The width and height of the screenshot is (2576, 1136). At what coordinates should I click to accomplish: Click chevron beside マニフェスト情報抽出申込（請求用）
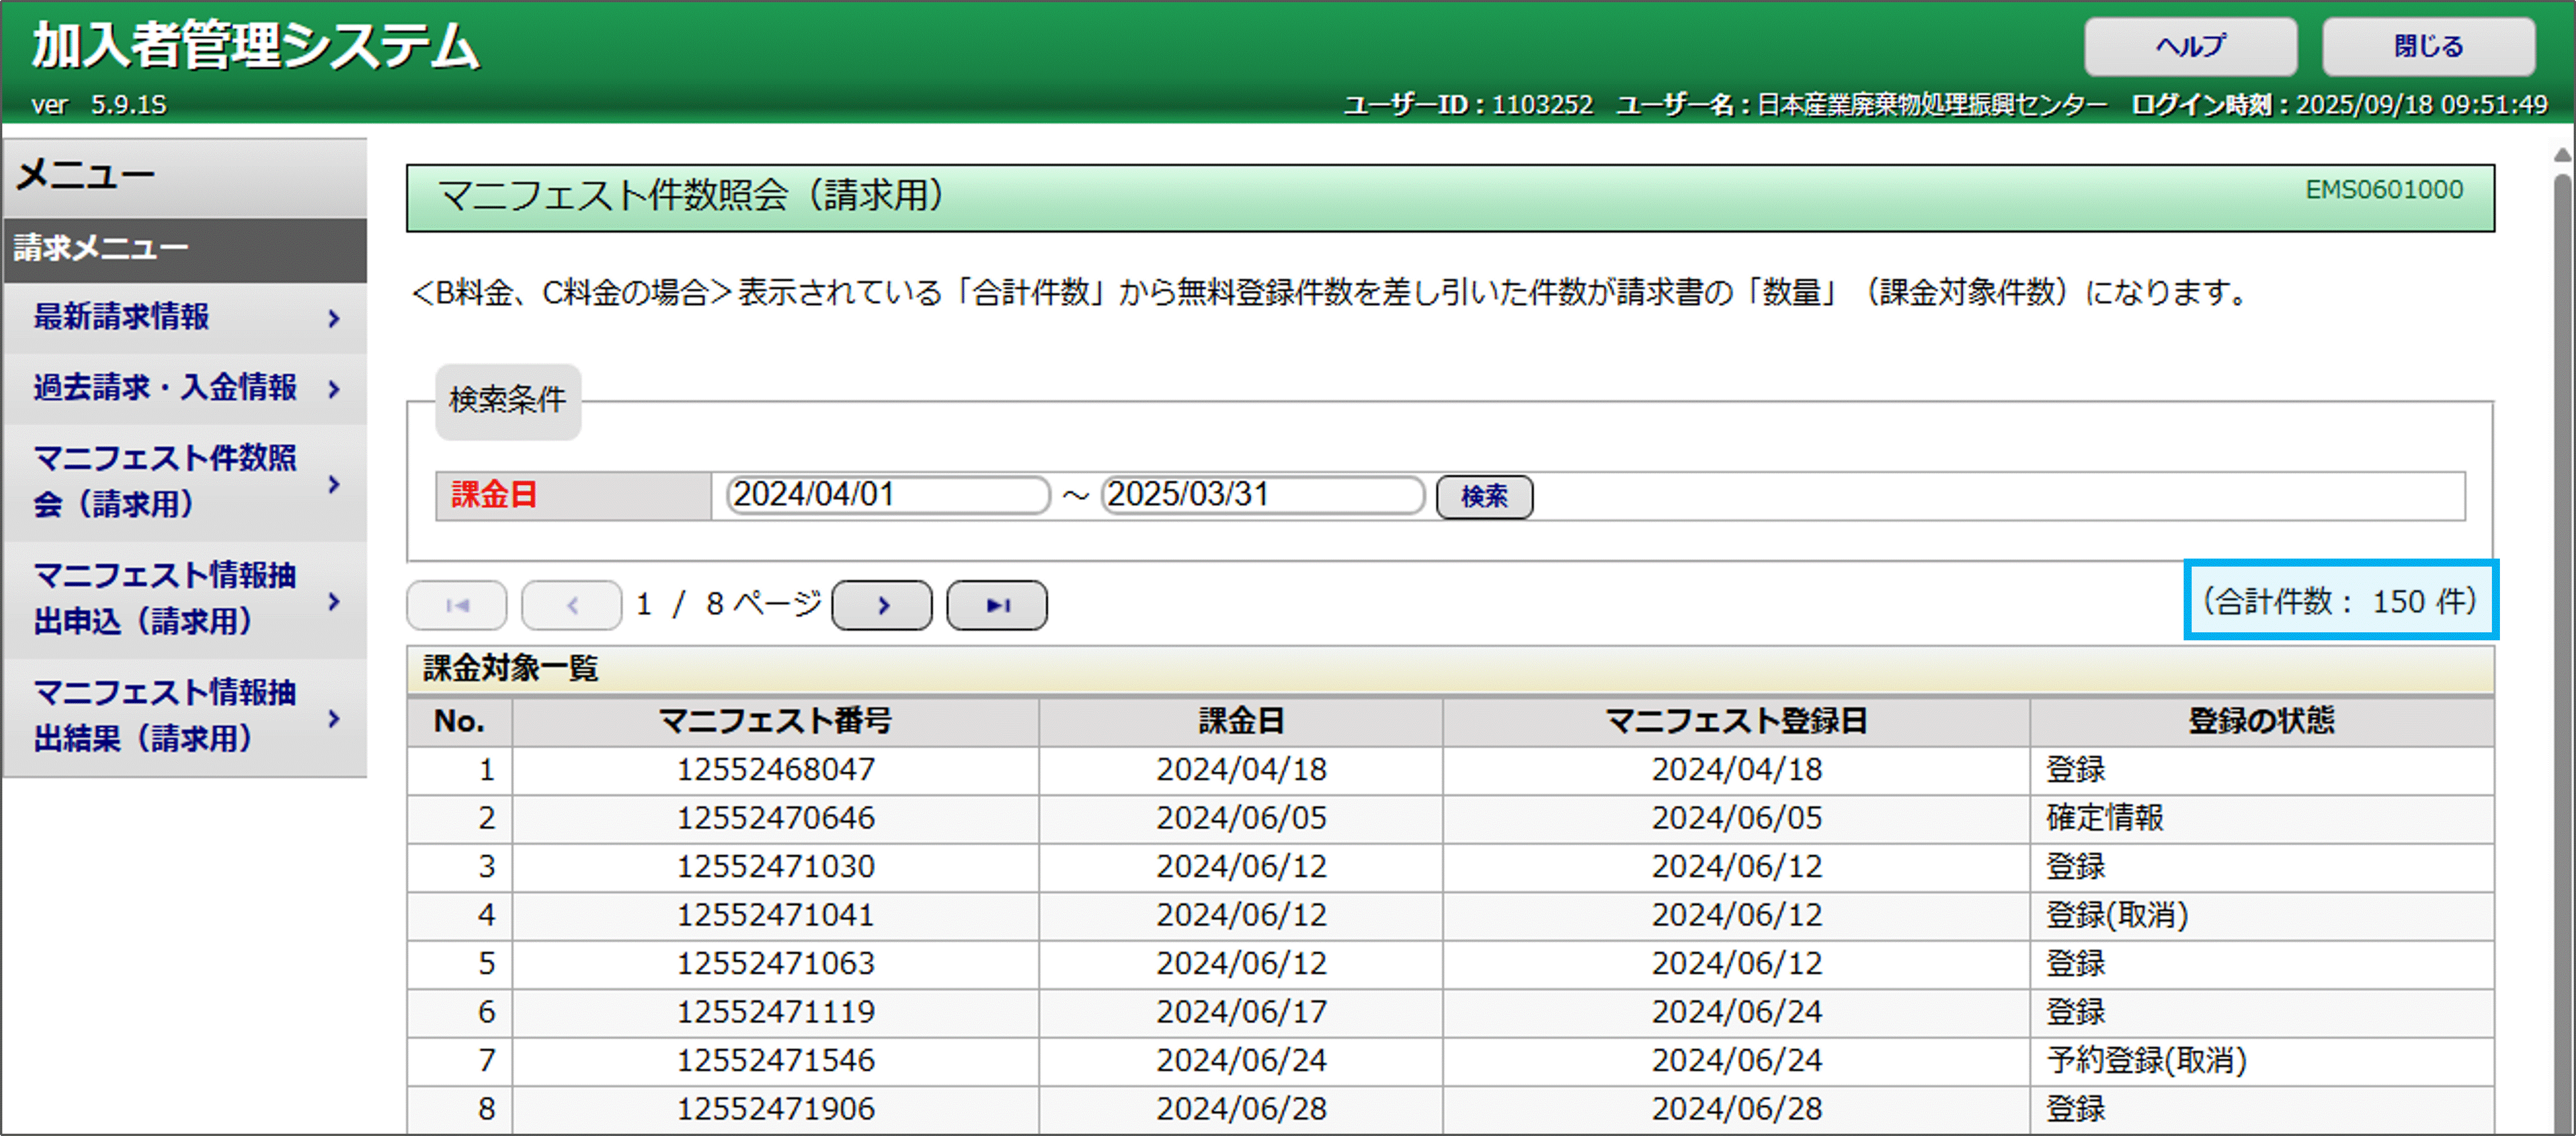coord(334,601)
